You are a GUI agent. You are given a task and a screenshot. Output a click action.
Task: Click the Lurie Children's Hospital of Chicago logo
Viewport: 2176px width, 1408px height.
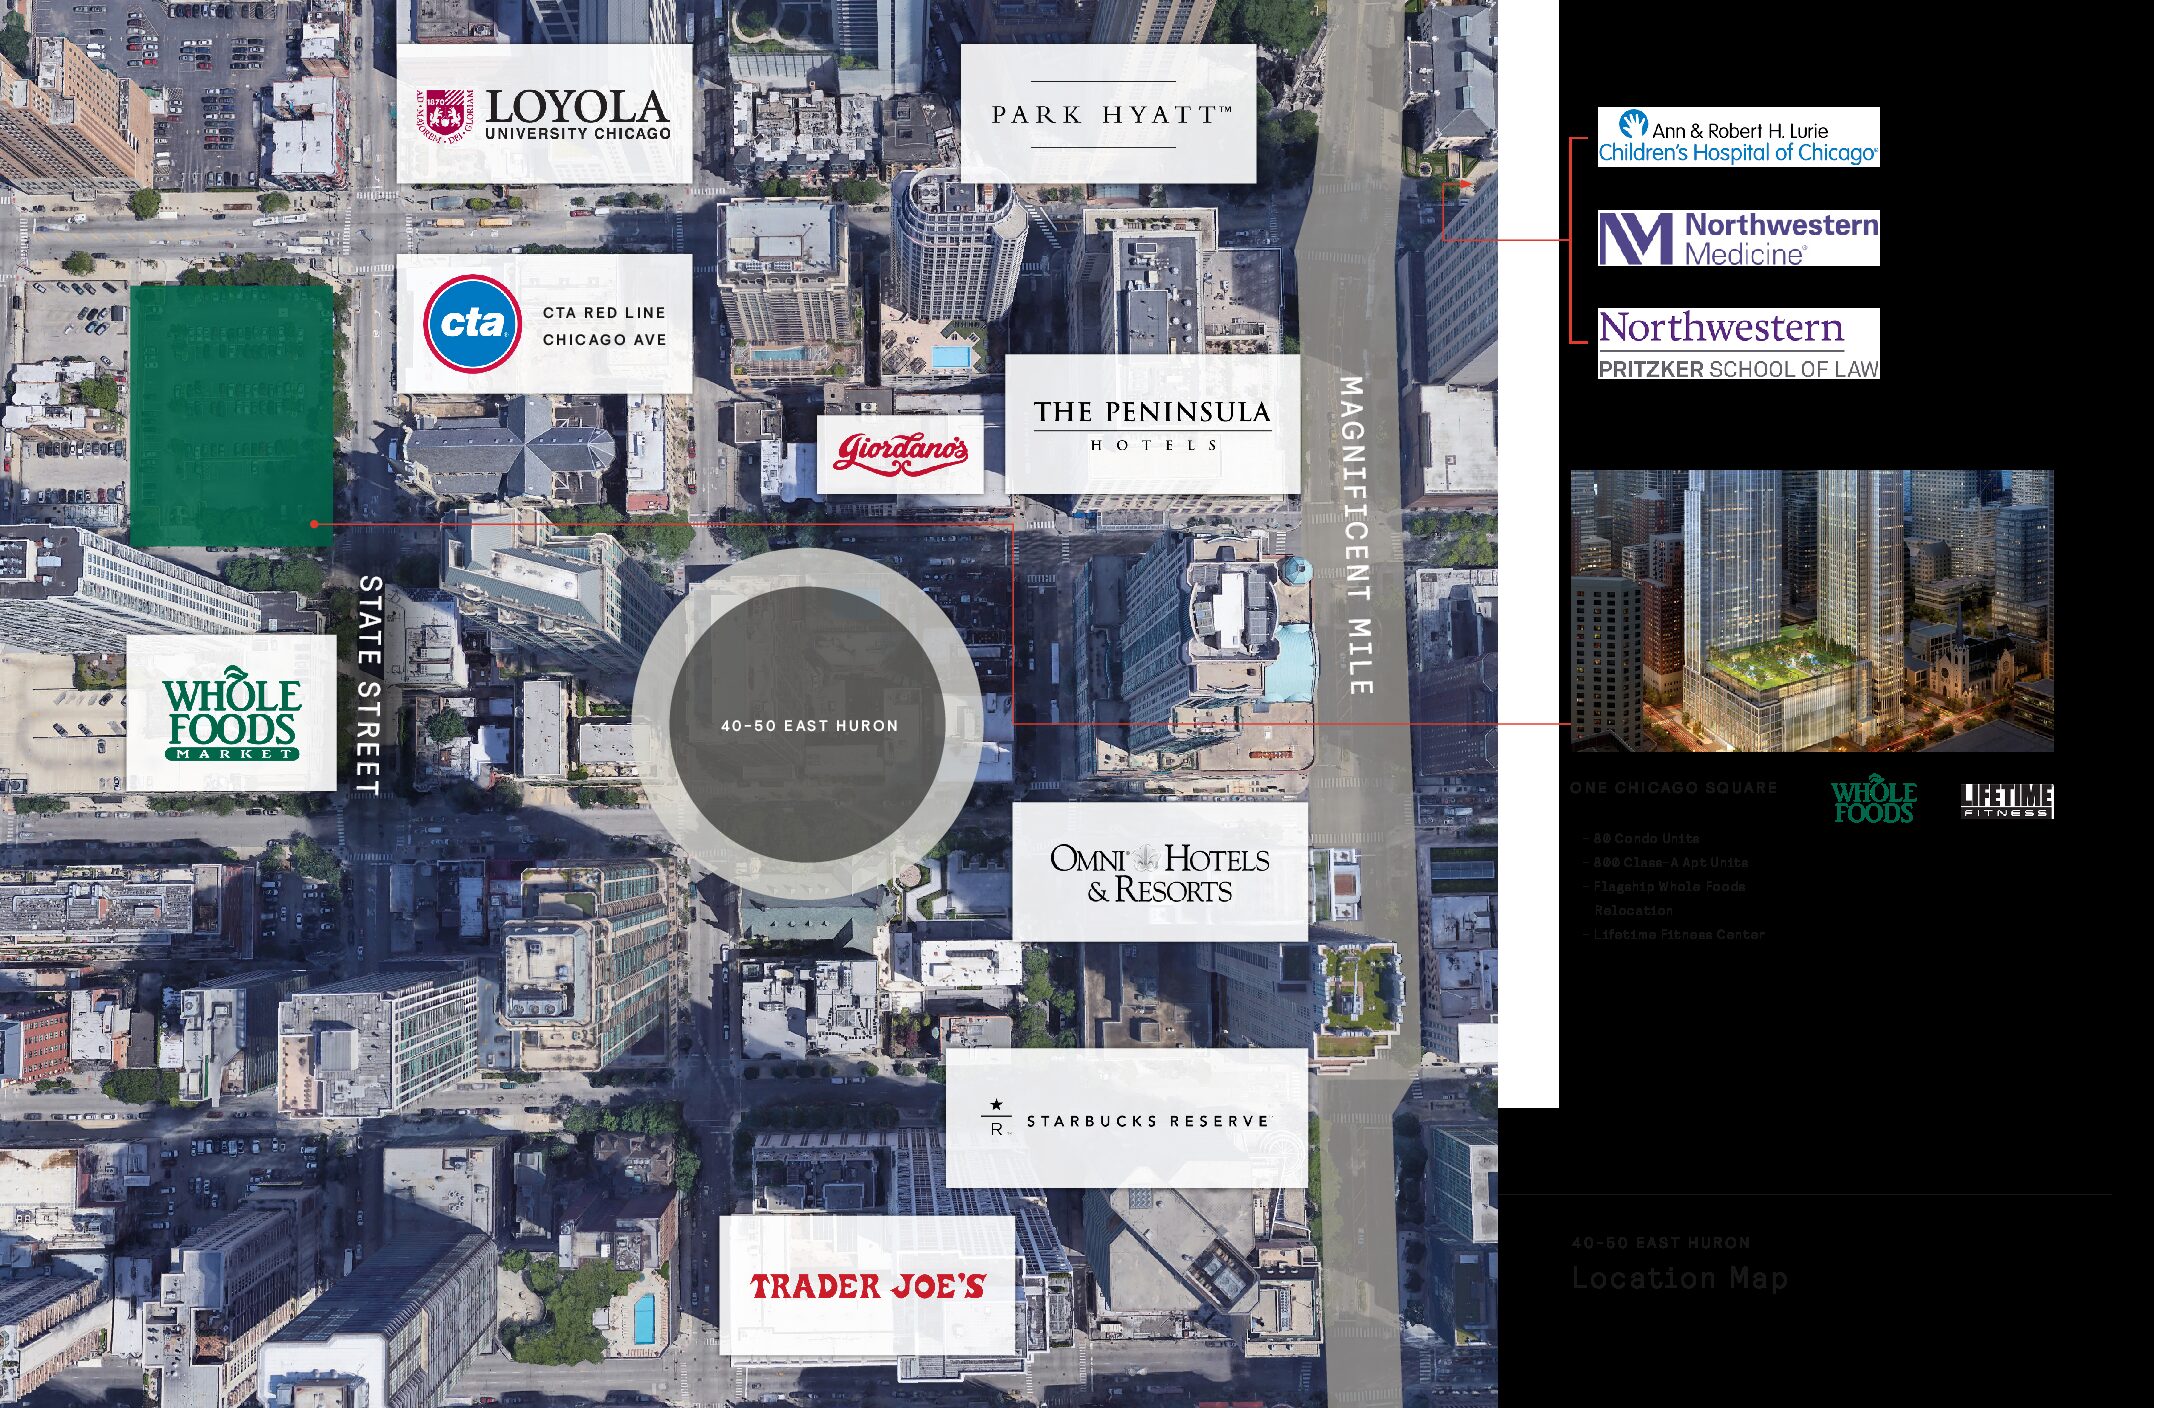pos(1738,137)
